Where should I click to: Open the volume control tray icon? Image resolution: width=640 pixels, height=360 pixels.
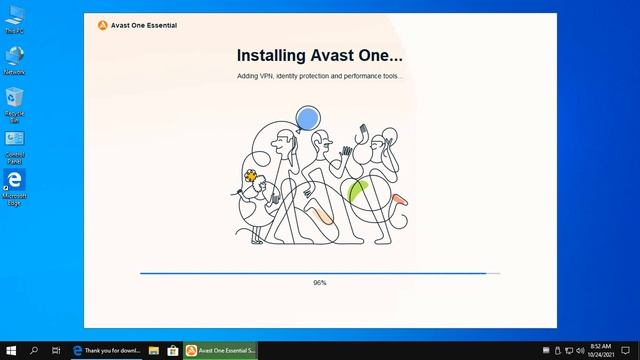[580, 350]
